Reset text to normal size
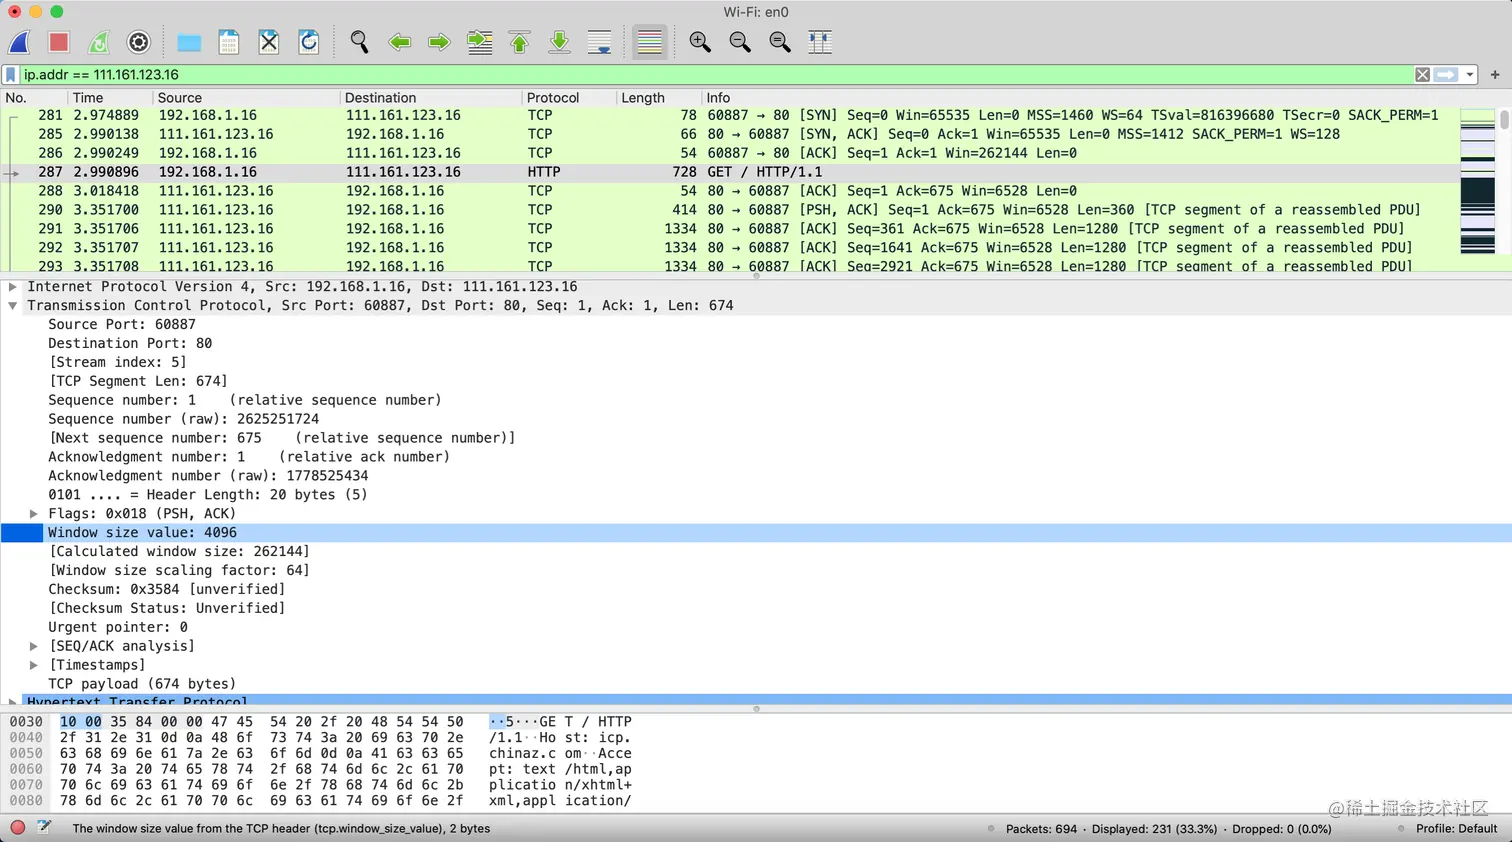 click(780, 42)
